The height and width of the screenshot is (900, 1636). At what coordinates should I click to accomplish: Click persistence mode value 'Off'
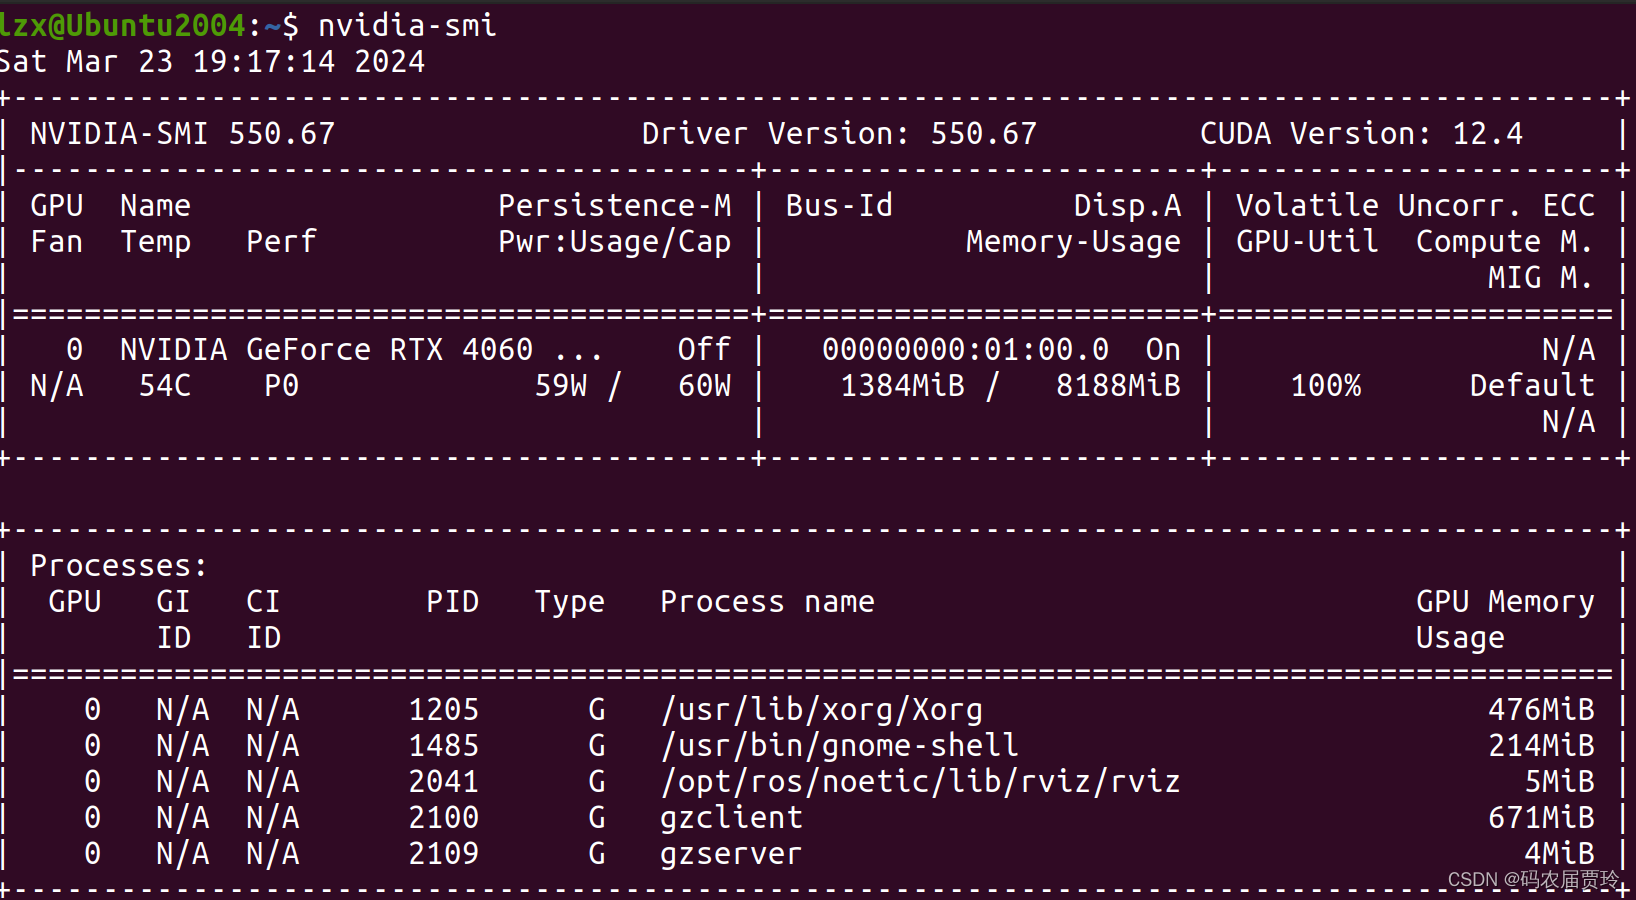pyautogui.click(x=705, y=350)
